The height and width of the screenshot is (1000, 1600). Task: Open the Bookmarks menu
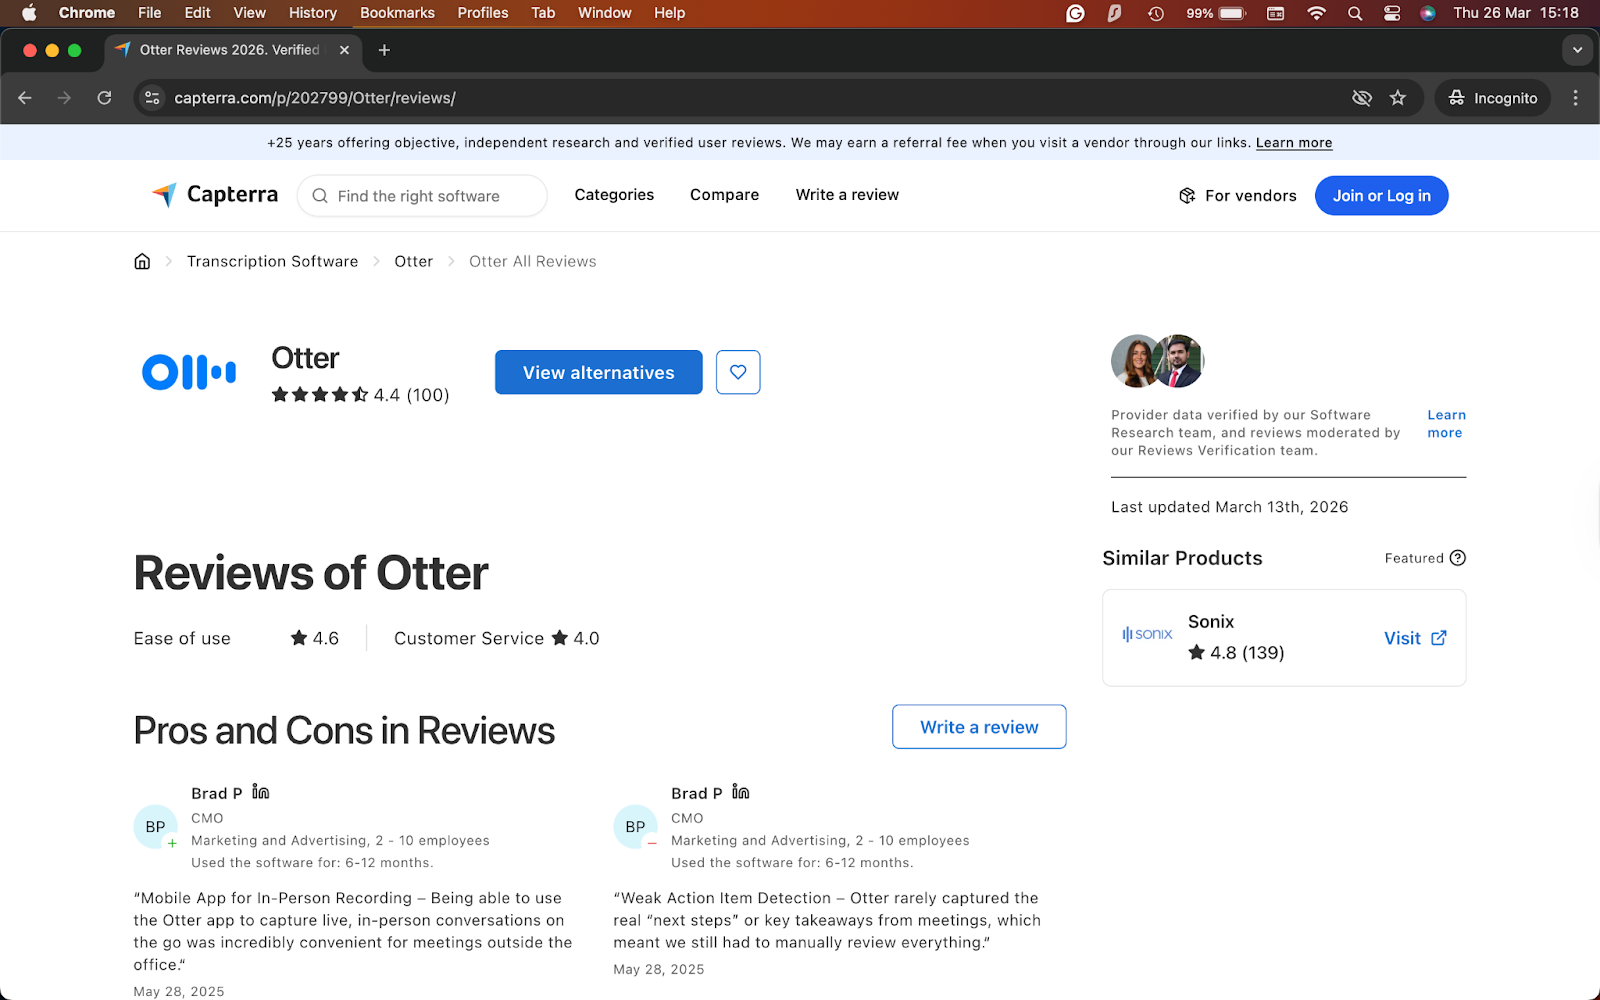pos(397,13)
